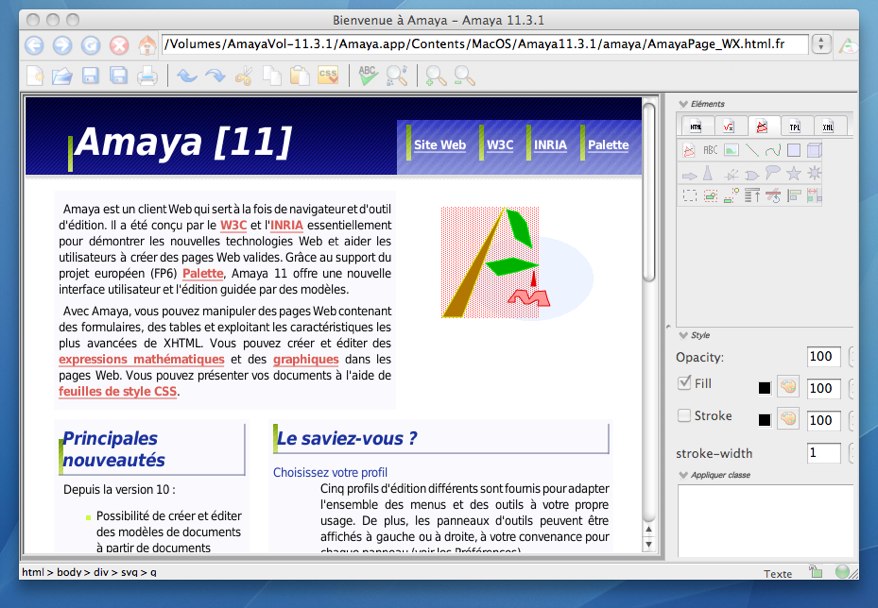This screenshot has width=878, height=608.
Task: Edit the stroke-width value field
Action: [x=824, y=453]
